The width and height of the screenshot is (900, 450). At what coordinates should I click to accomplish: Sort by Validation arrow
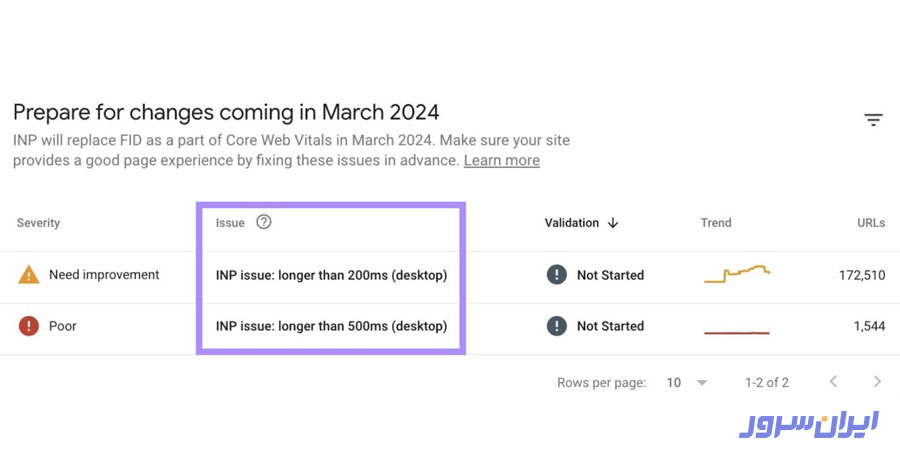[613, 223]
